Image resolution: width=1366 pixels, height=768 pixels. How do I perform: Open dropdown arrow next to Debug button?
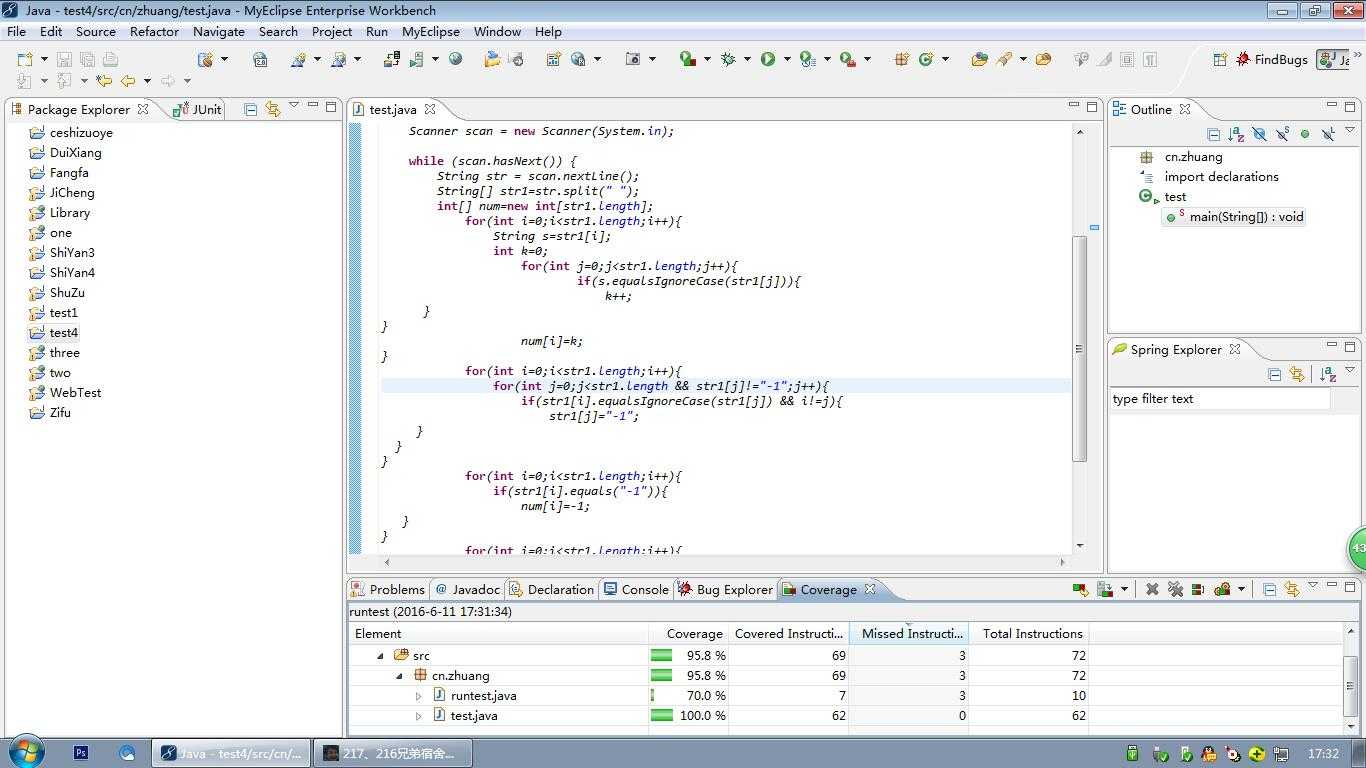747,59
